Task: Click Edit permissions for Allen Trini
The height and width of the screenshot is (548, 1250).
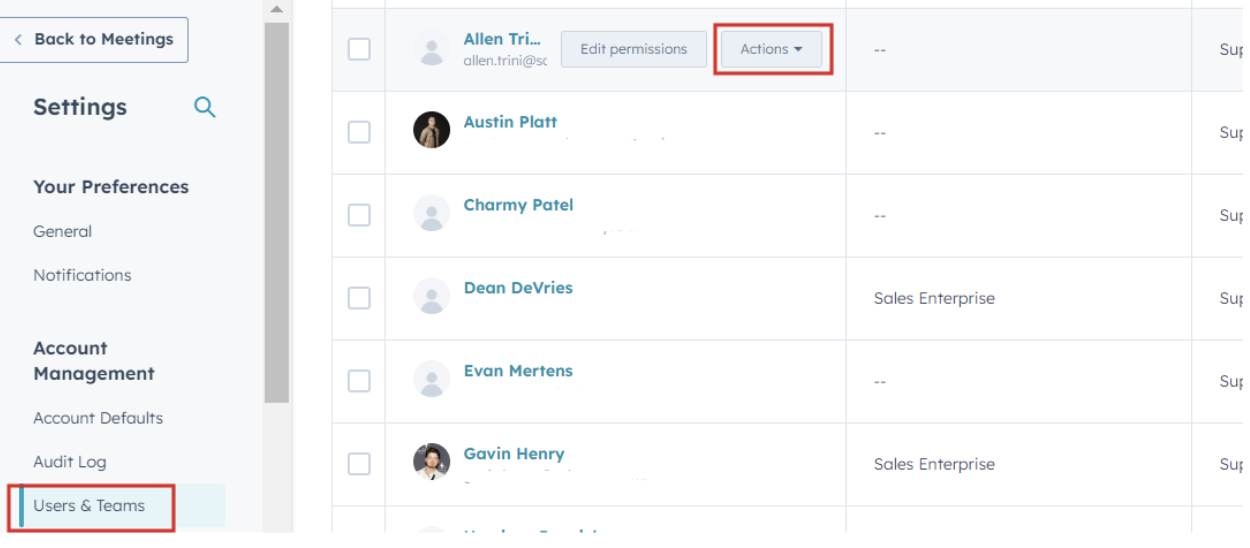Action: [633, 49]
